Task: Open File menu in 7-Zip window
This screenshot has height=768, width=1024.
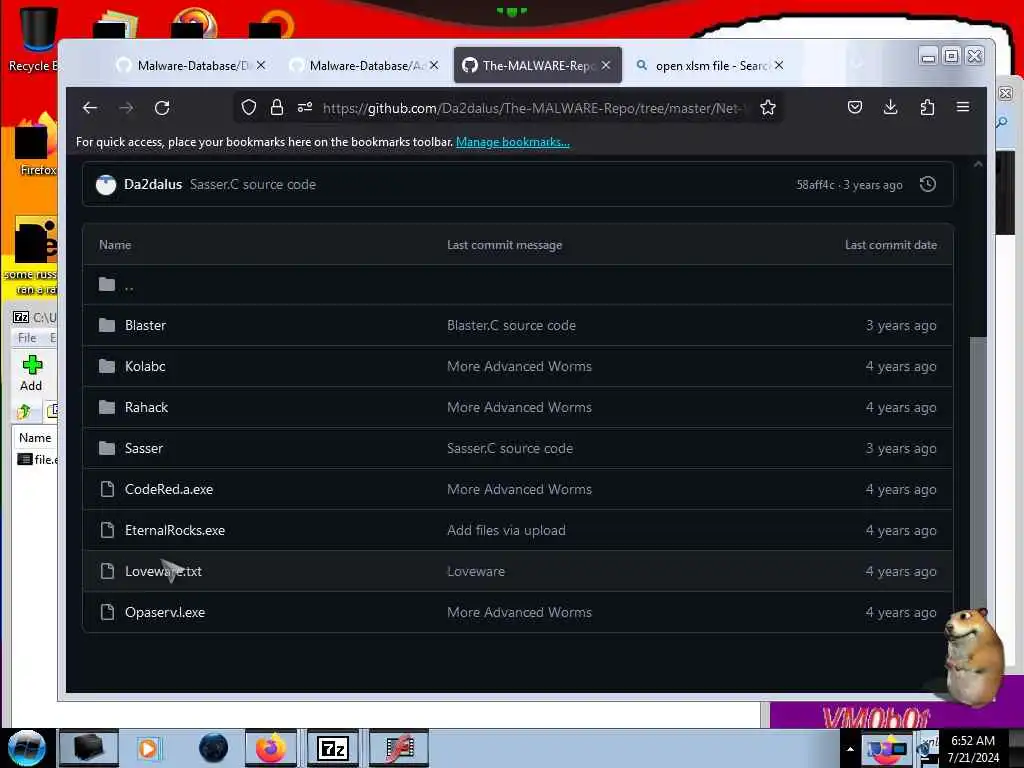Action: click(x=27, y=338)
